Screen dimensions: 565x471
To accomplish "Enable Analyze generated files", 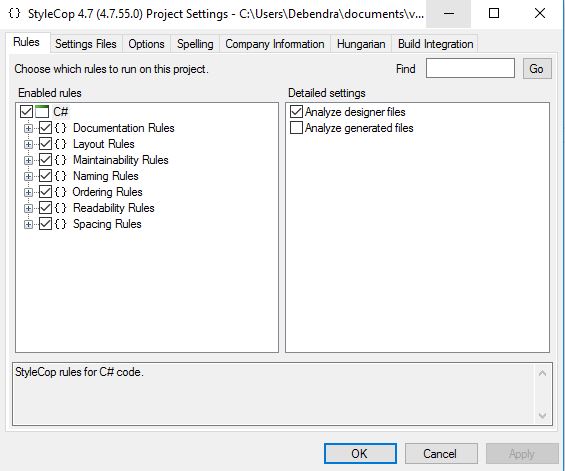I will point(296,128).
